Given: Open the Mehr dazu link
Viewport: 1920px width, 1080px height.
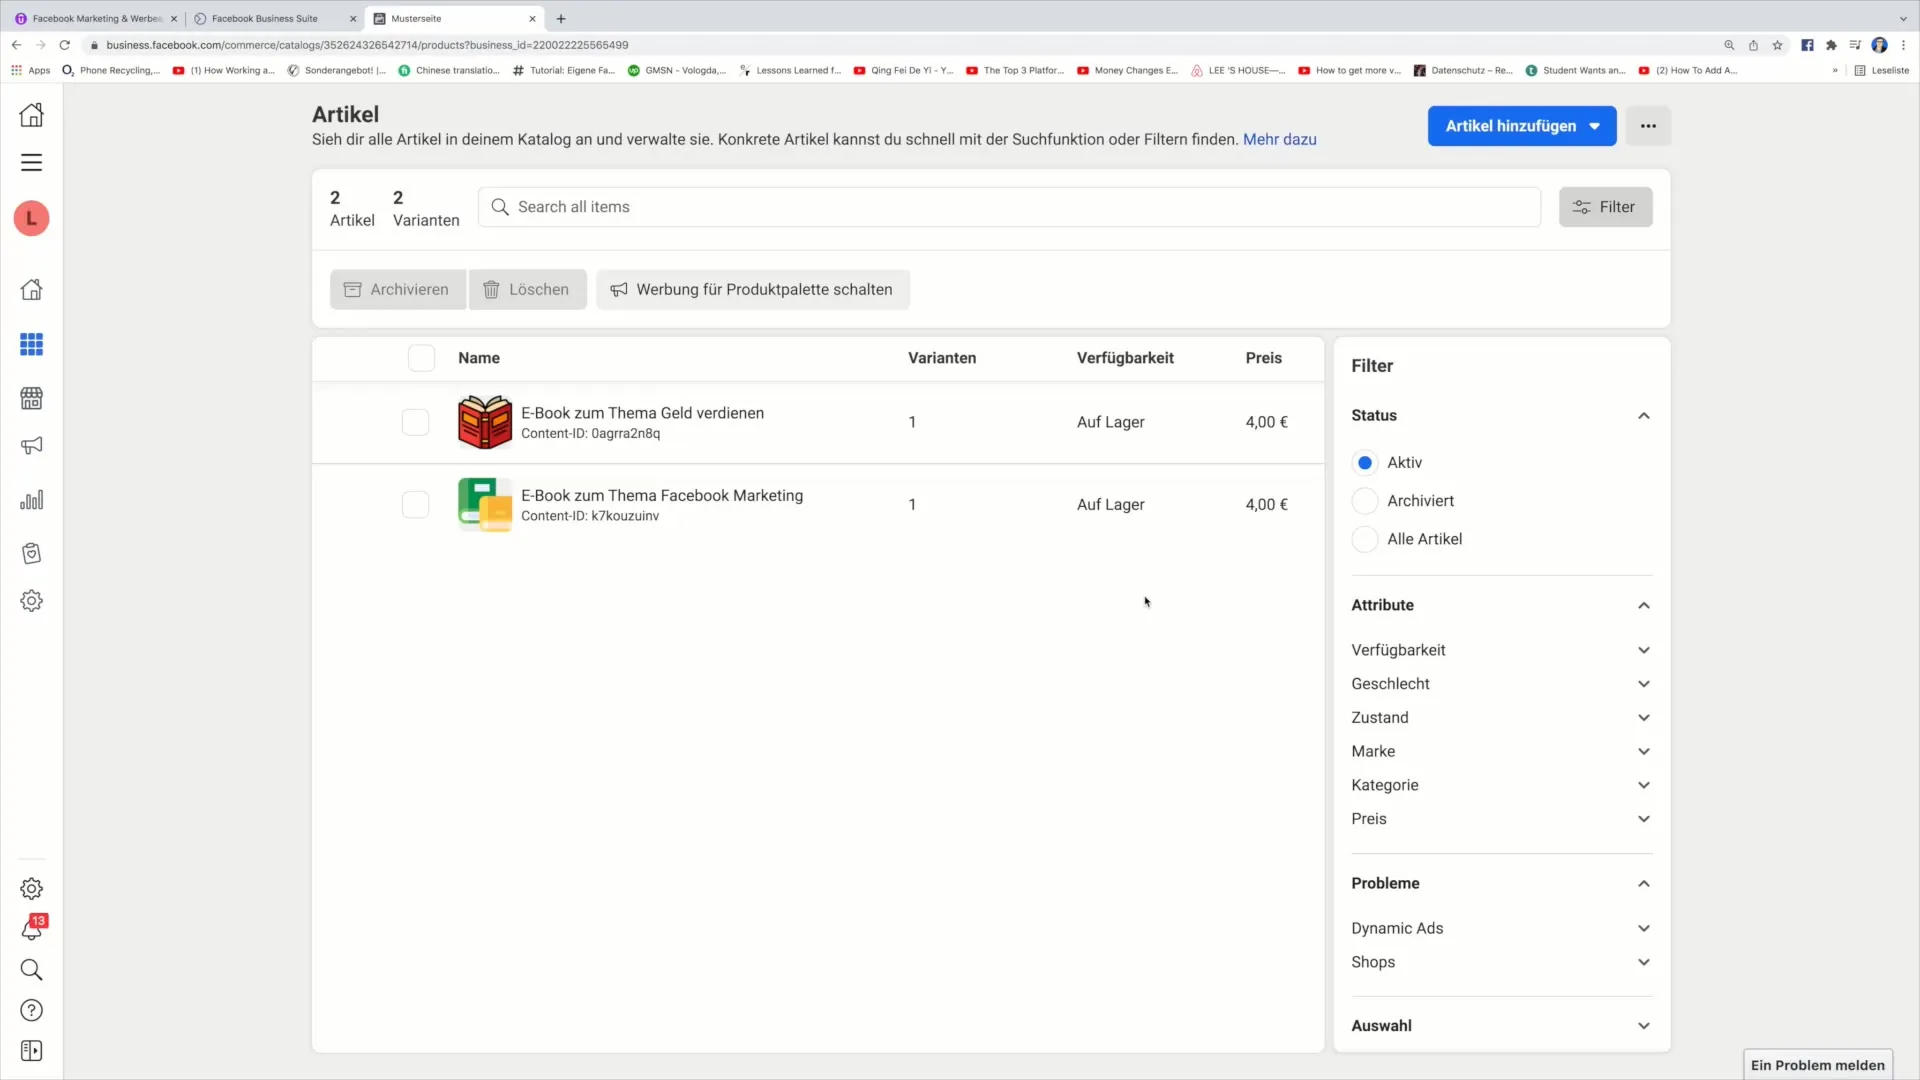Looking at the screenshot, I should (x=1279, y=140).
